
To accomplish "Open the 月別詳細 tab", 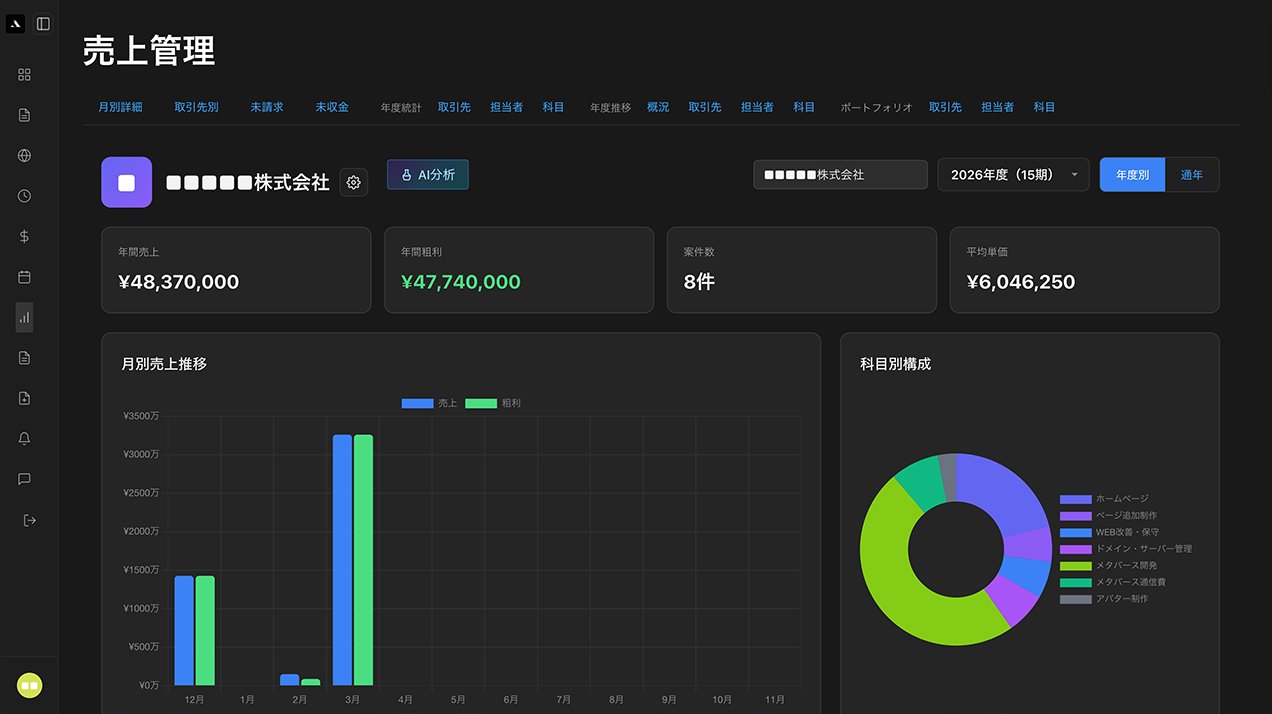I will tap(120, 107).
